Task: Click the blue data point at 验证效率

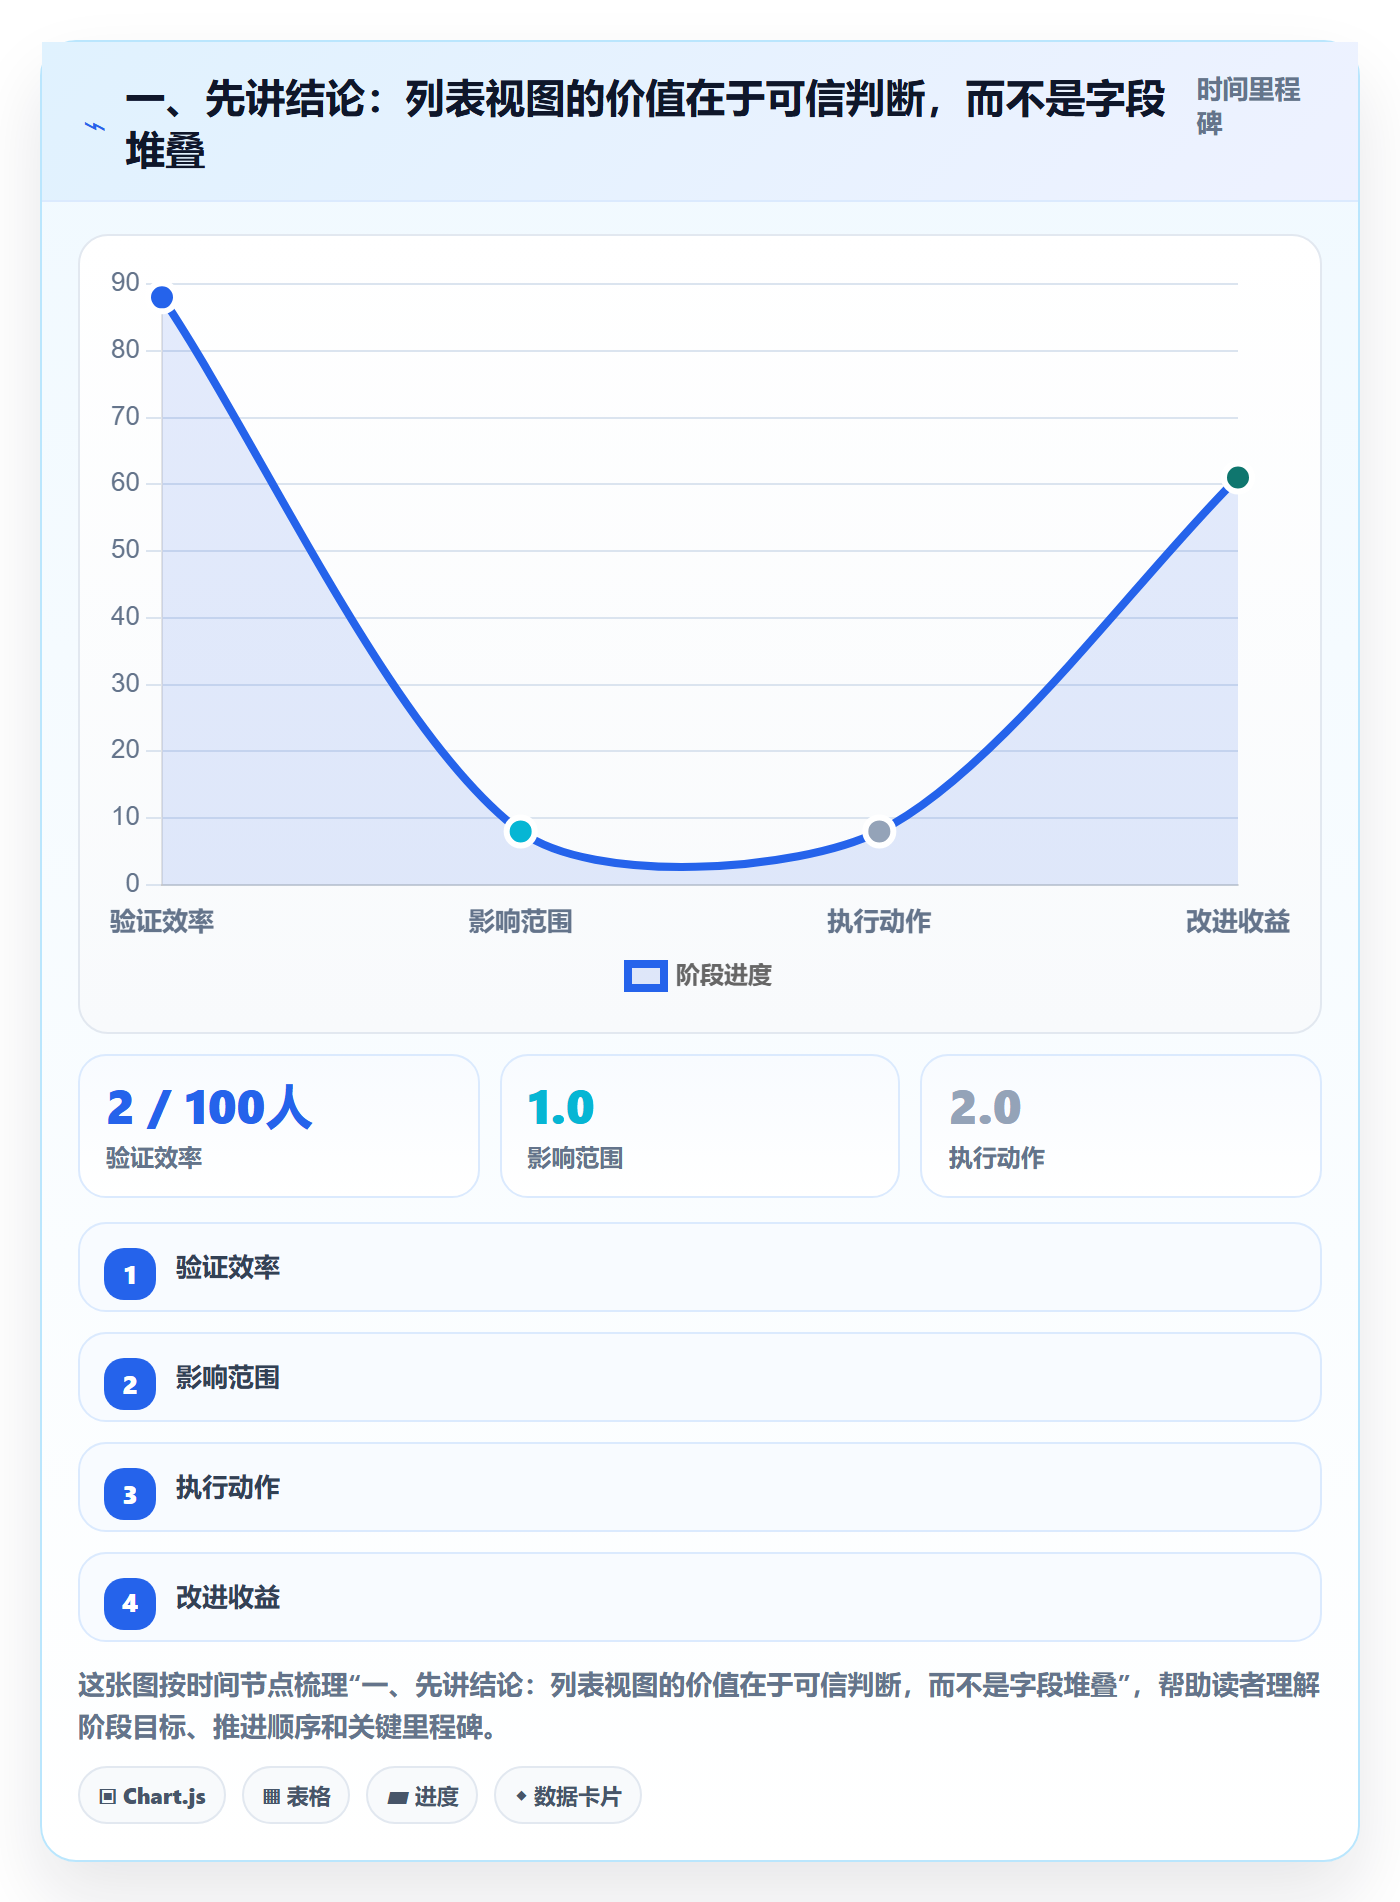Action: pos(162,297)
